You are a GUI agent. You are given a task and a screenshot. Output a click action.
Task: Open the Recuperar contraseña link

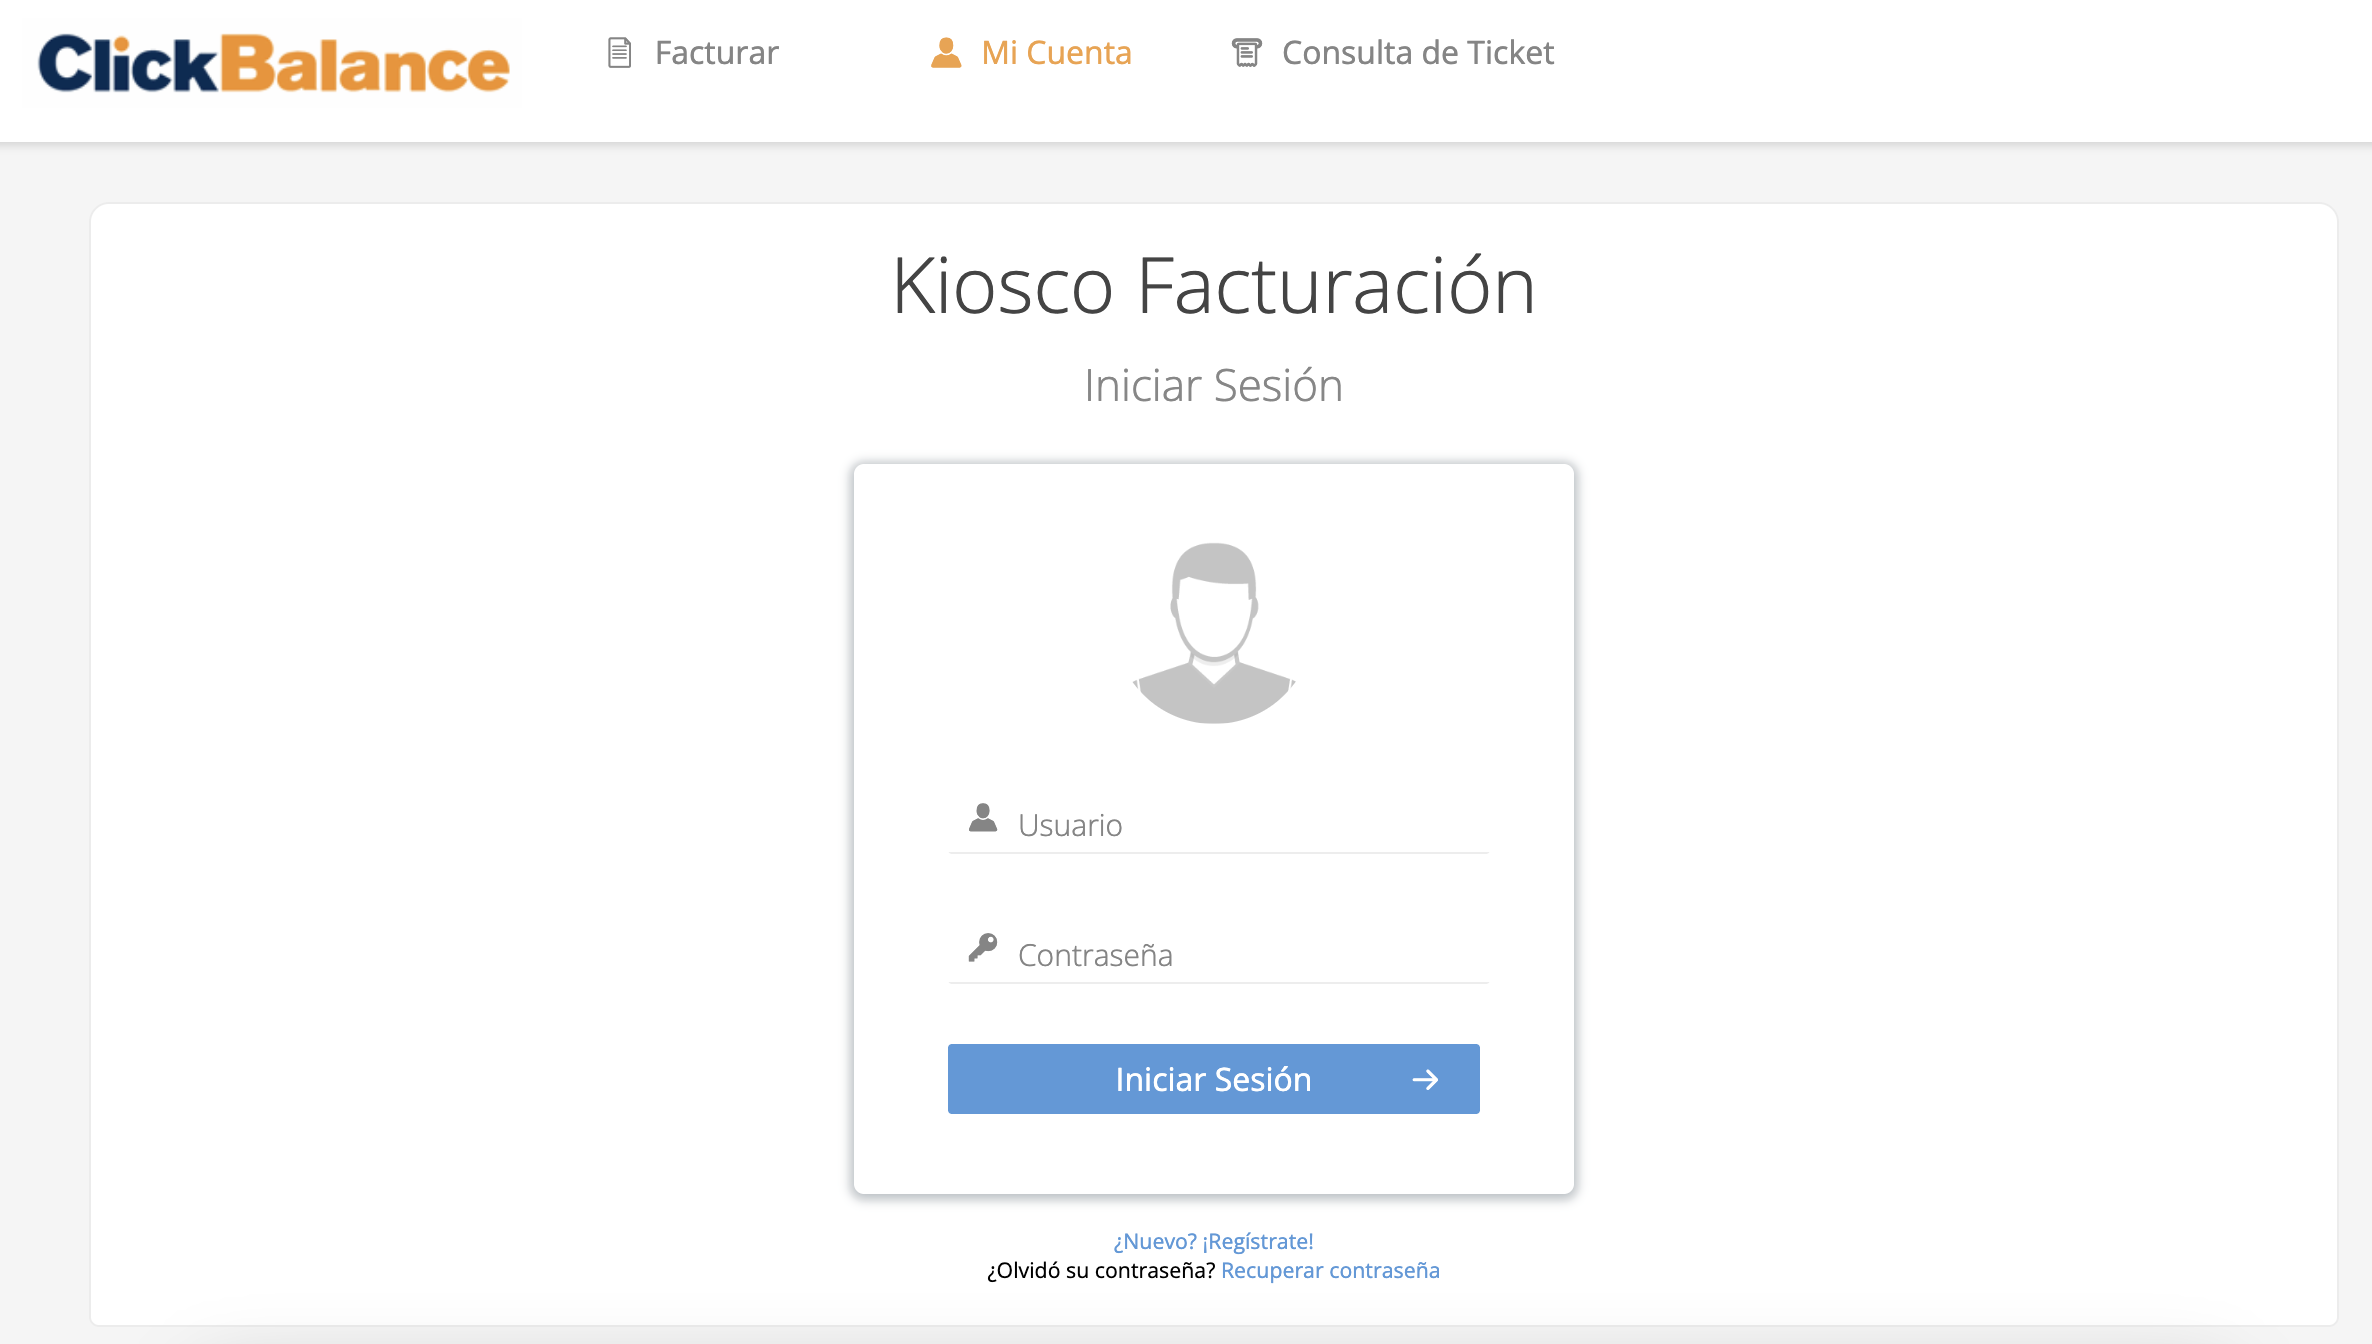1330,1271
